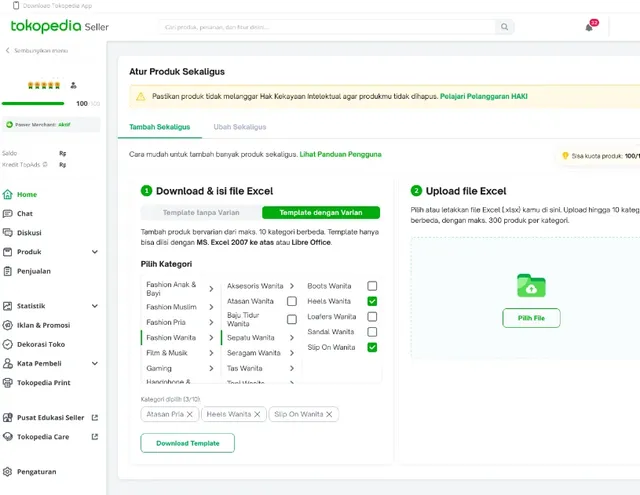
Task: Tick the Atasan Wanita checkbox
Action: [291, 301]
